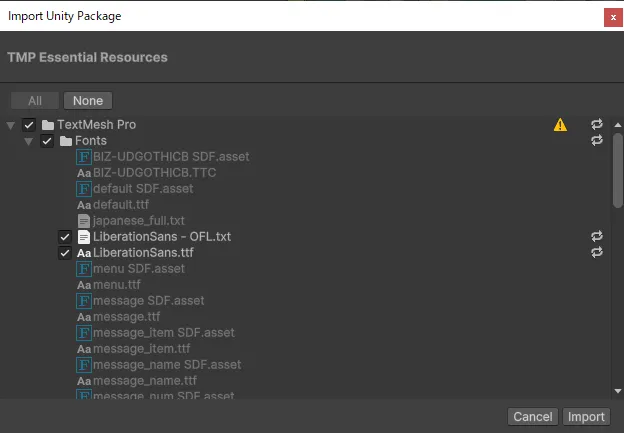624x433 pixels.
Task: Click the warning icon beside TextMesh Pro
Action: tap(560, 125)
